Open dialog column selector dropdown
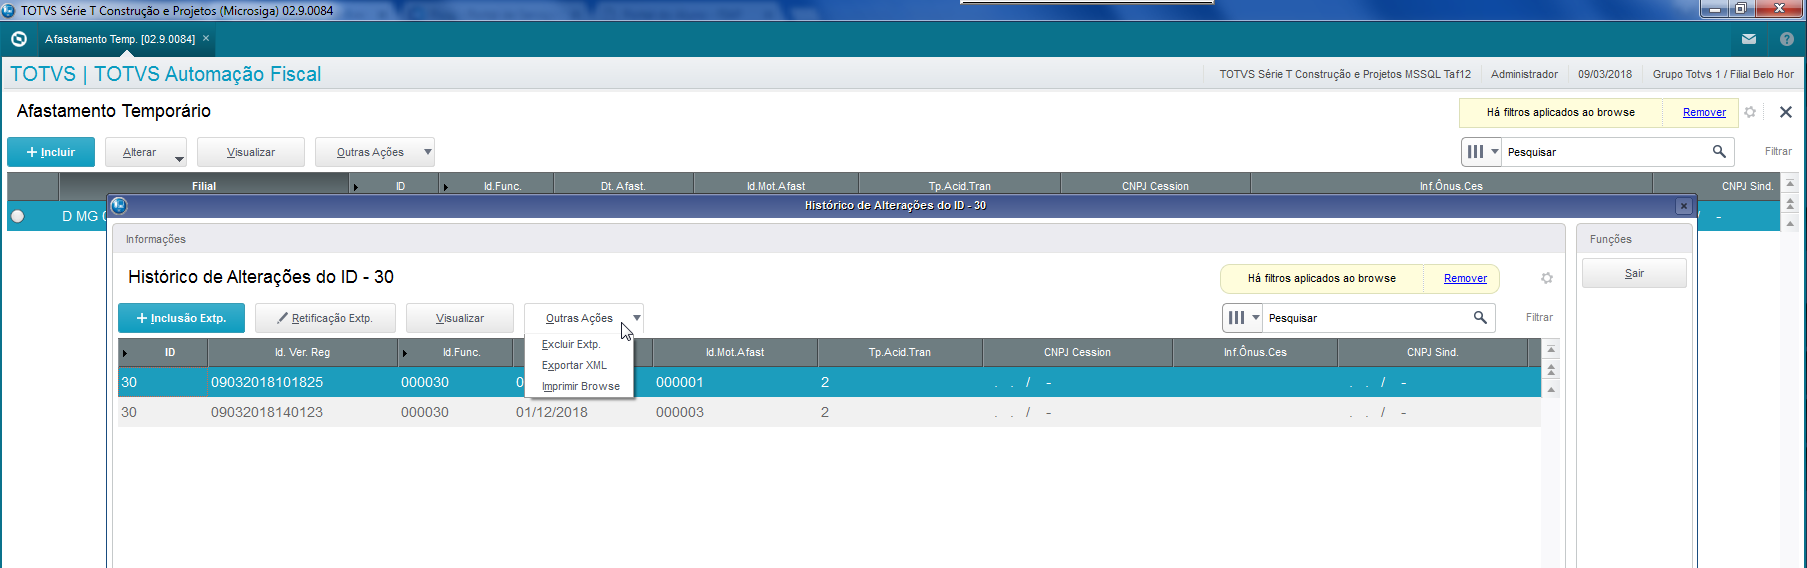Screen dimensions: 1807x568 (1244, 318)
